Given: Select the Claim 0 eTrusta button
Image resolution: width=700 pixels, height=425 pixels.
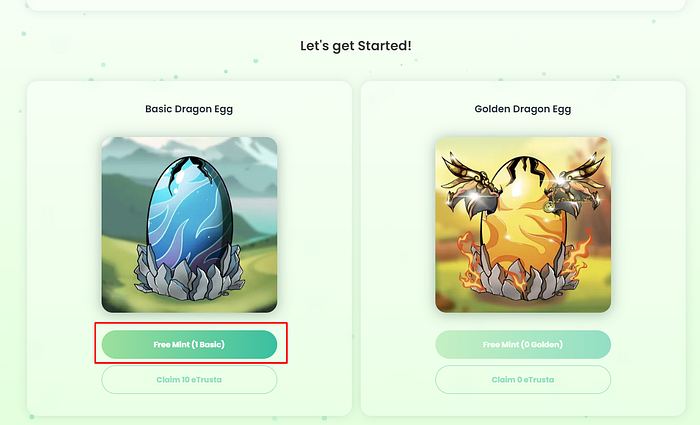Looking at the screenshot, I should pyautogui.click(x=523, y=379).
